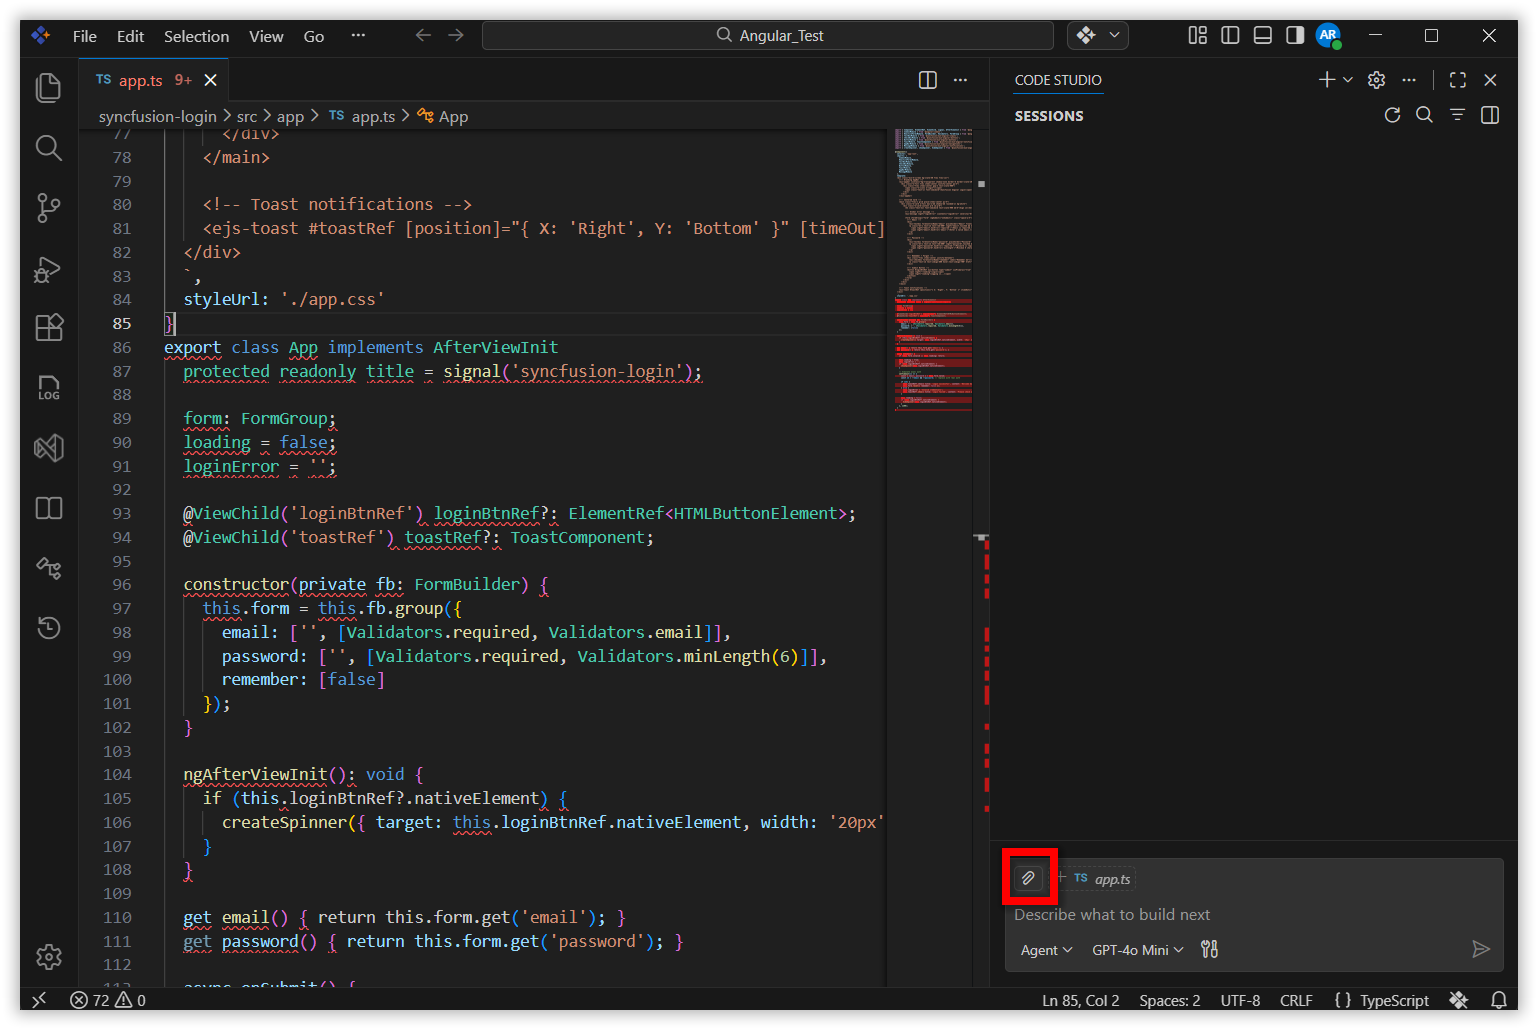
Task: Open the Run and Debug panel
Action: pyautogui.click(x=48, y=268)
